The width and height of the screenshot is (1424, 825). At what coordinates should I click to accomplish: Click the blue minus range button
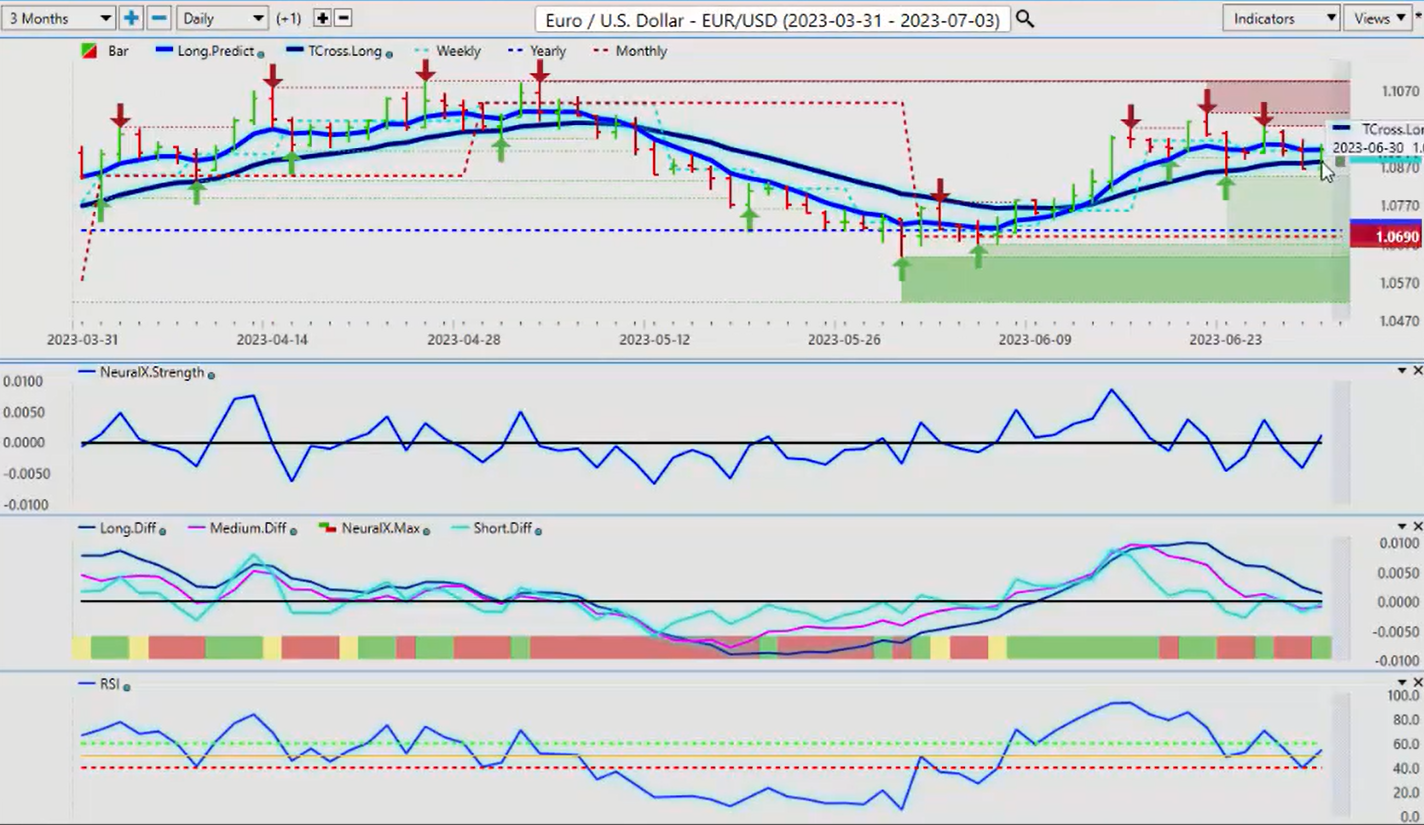(159, 18)
